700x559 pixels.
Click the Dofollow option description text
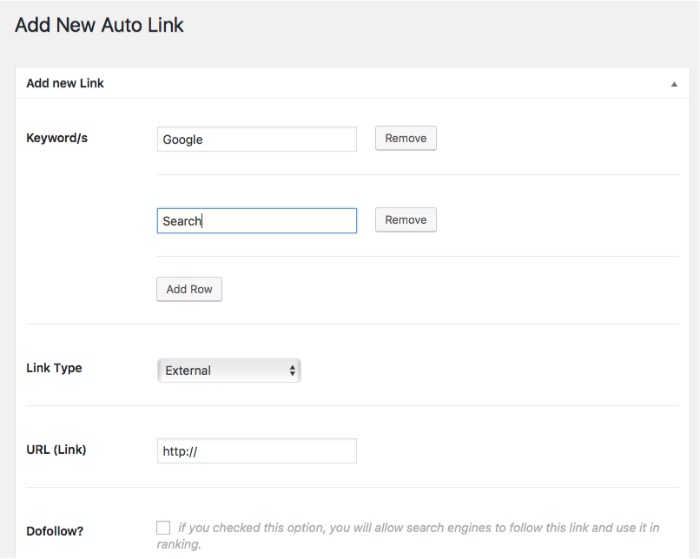tap(420, 528)
